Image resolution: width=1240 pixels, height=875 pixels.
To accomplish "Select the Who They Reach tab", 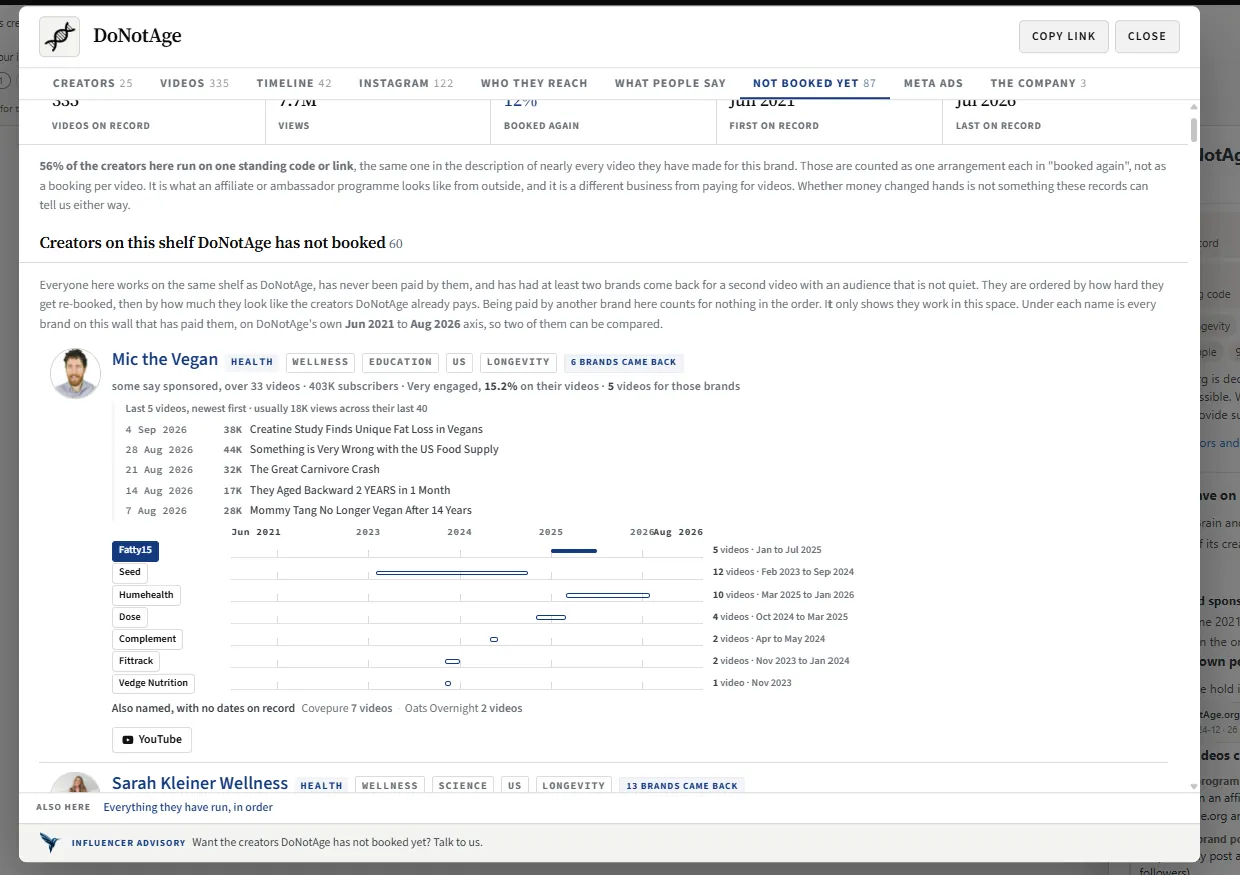I will pos(534,83).
